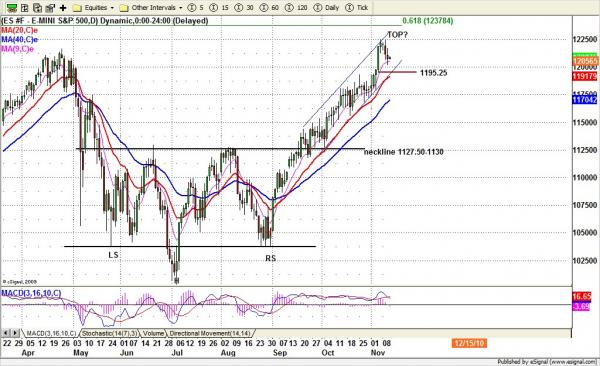
Task: Open the Equities dropdown arrow
Action: click(112, 8)
